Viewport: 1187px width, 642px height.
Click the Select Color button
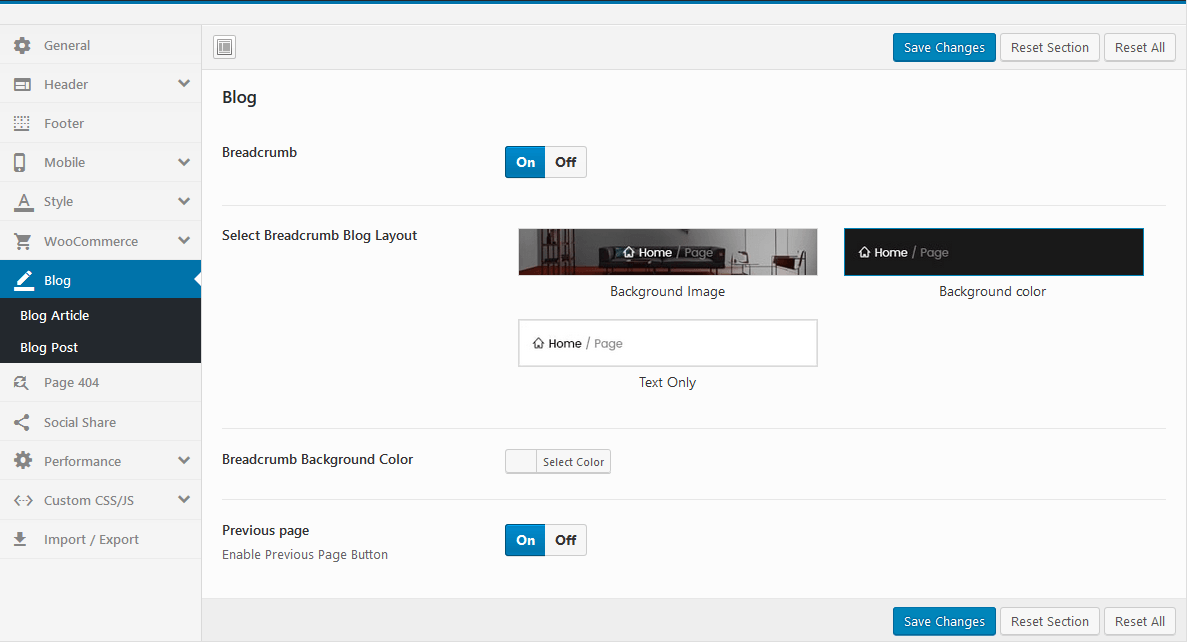click(573, 461)
